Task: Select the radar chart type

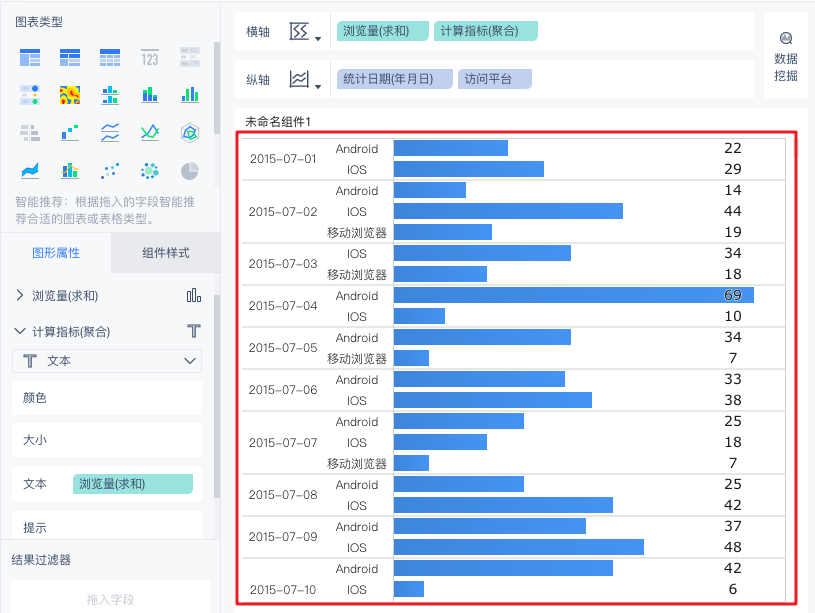Action: click(x=190, y=133)
